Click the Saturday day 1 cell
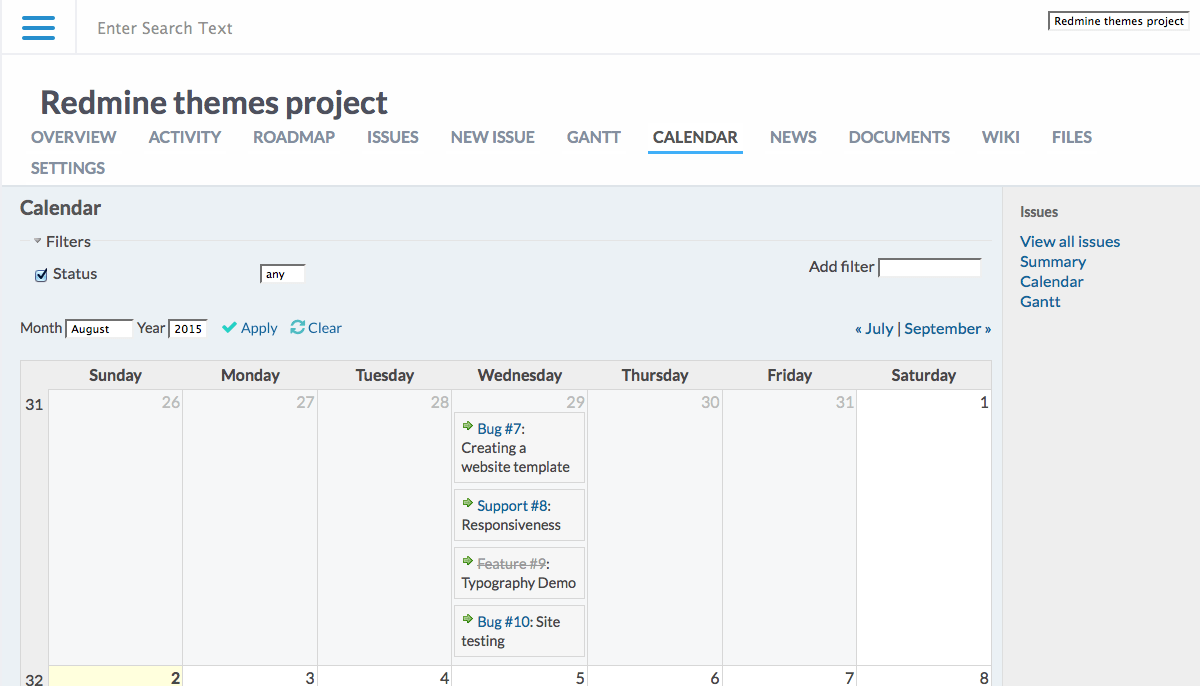This screenshot has width=1200, height=686. (924, 527)
